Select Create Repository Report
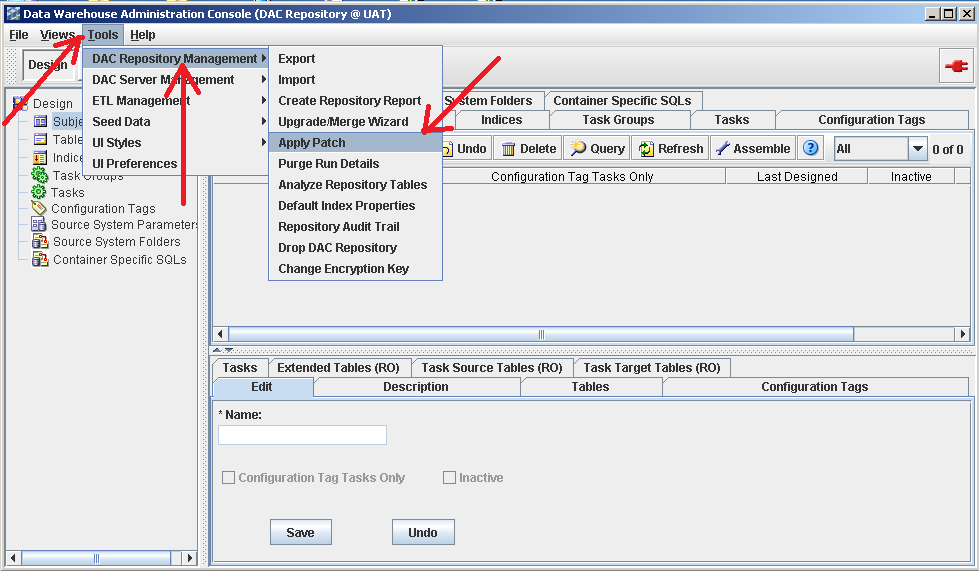979x571 pixels. tap(355, 100)
